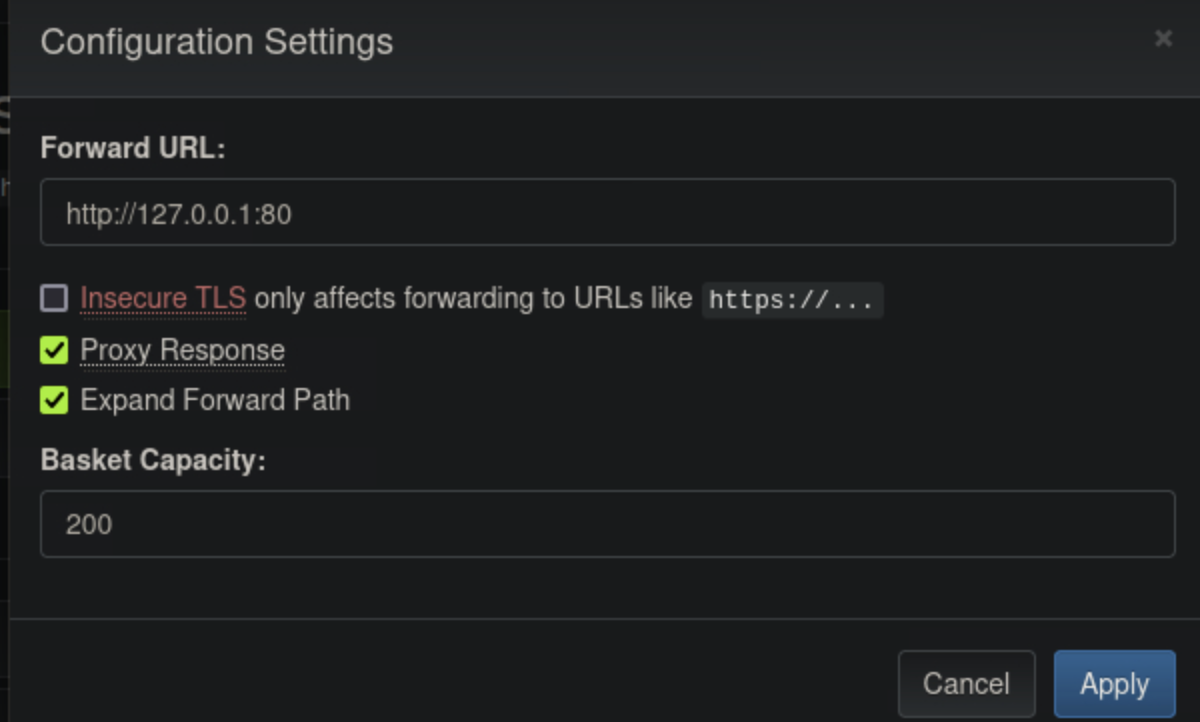Click the Expand Forward Path label text

click(x=215, y=401)
